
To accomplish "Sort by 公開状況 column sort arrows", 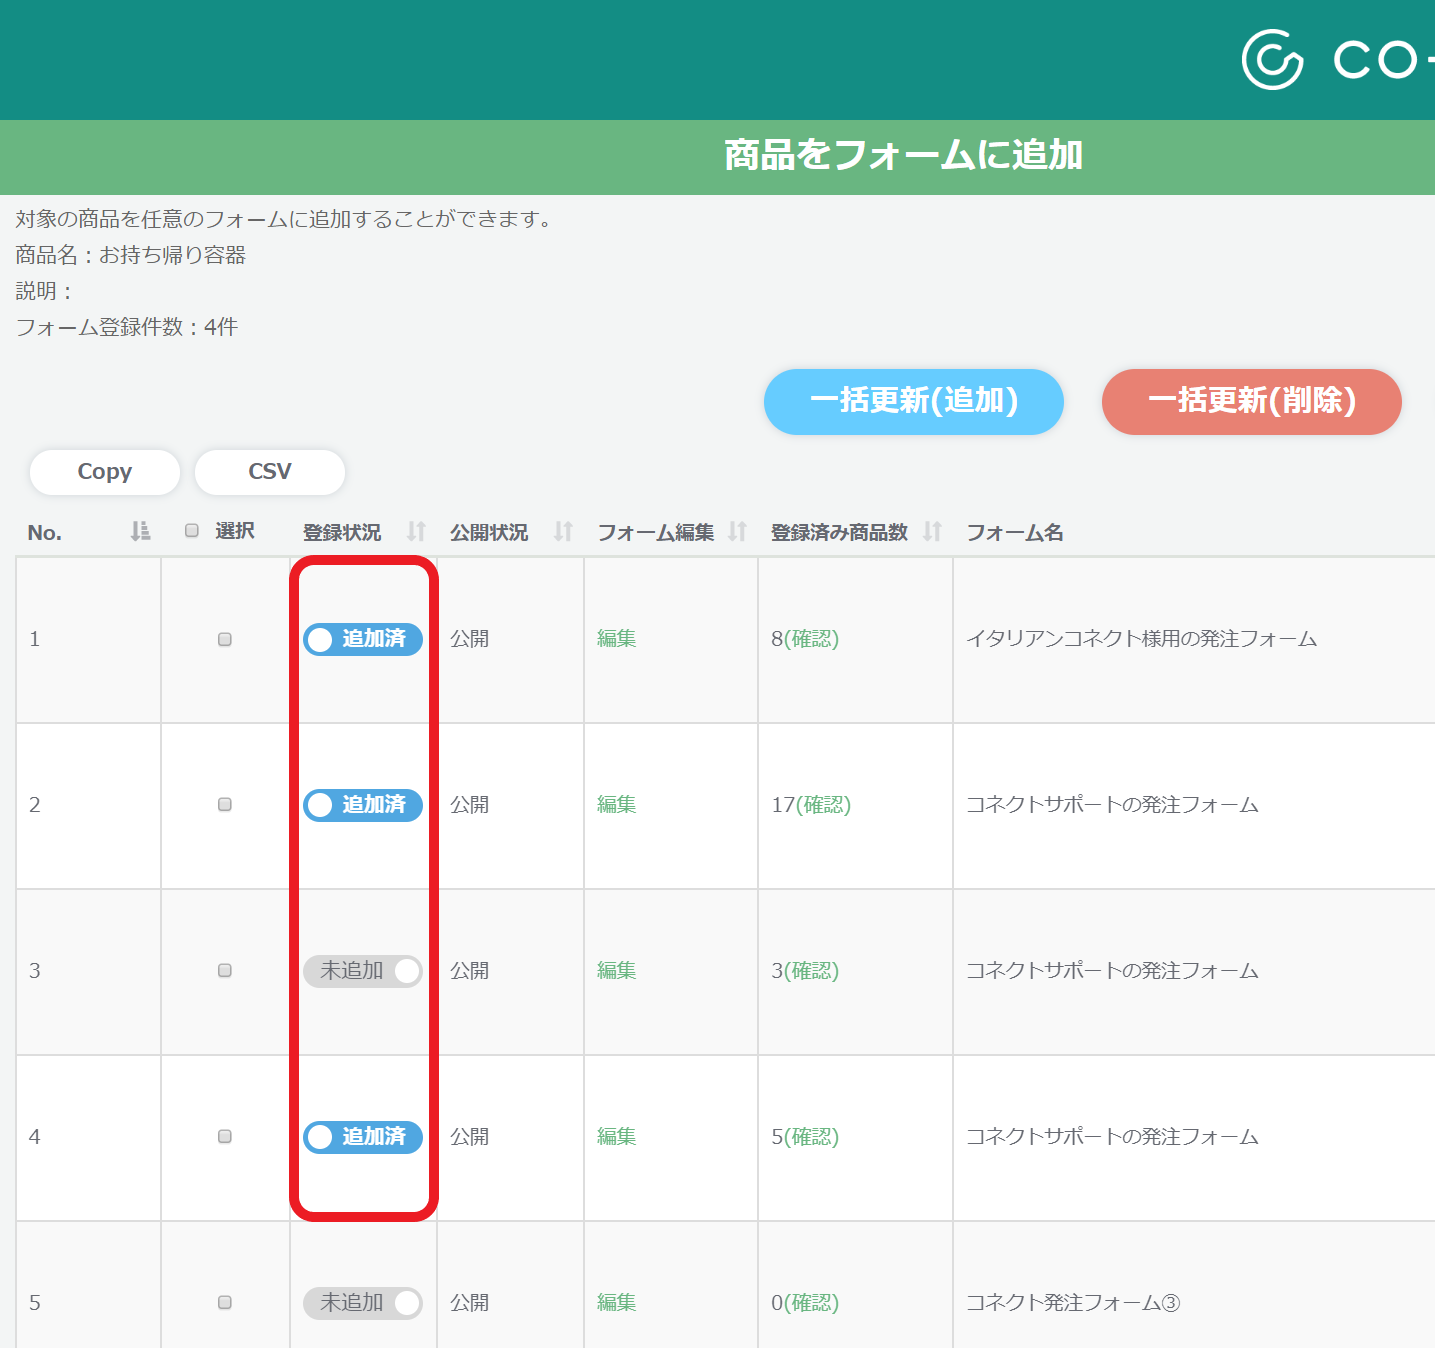I will coord(563,531).
